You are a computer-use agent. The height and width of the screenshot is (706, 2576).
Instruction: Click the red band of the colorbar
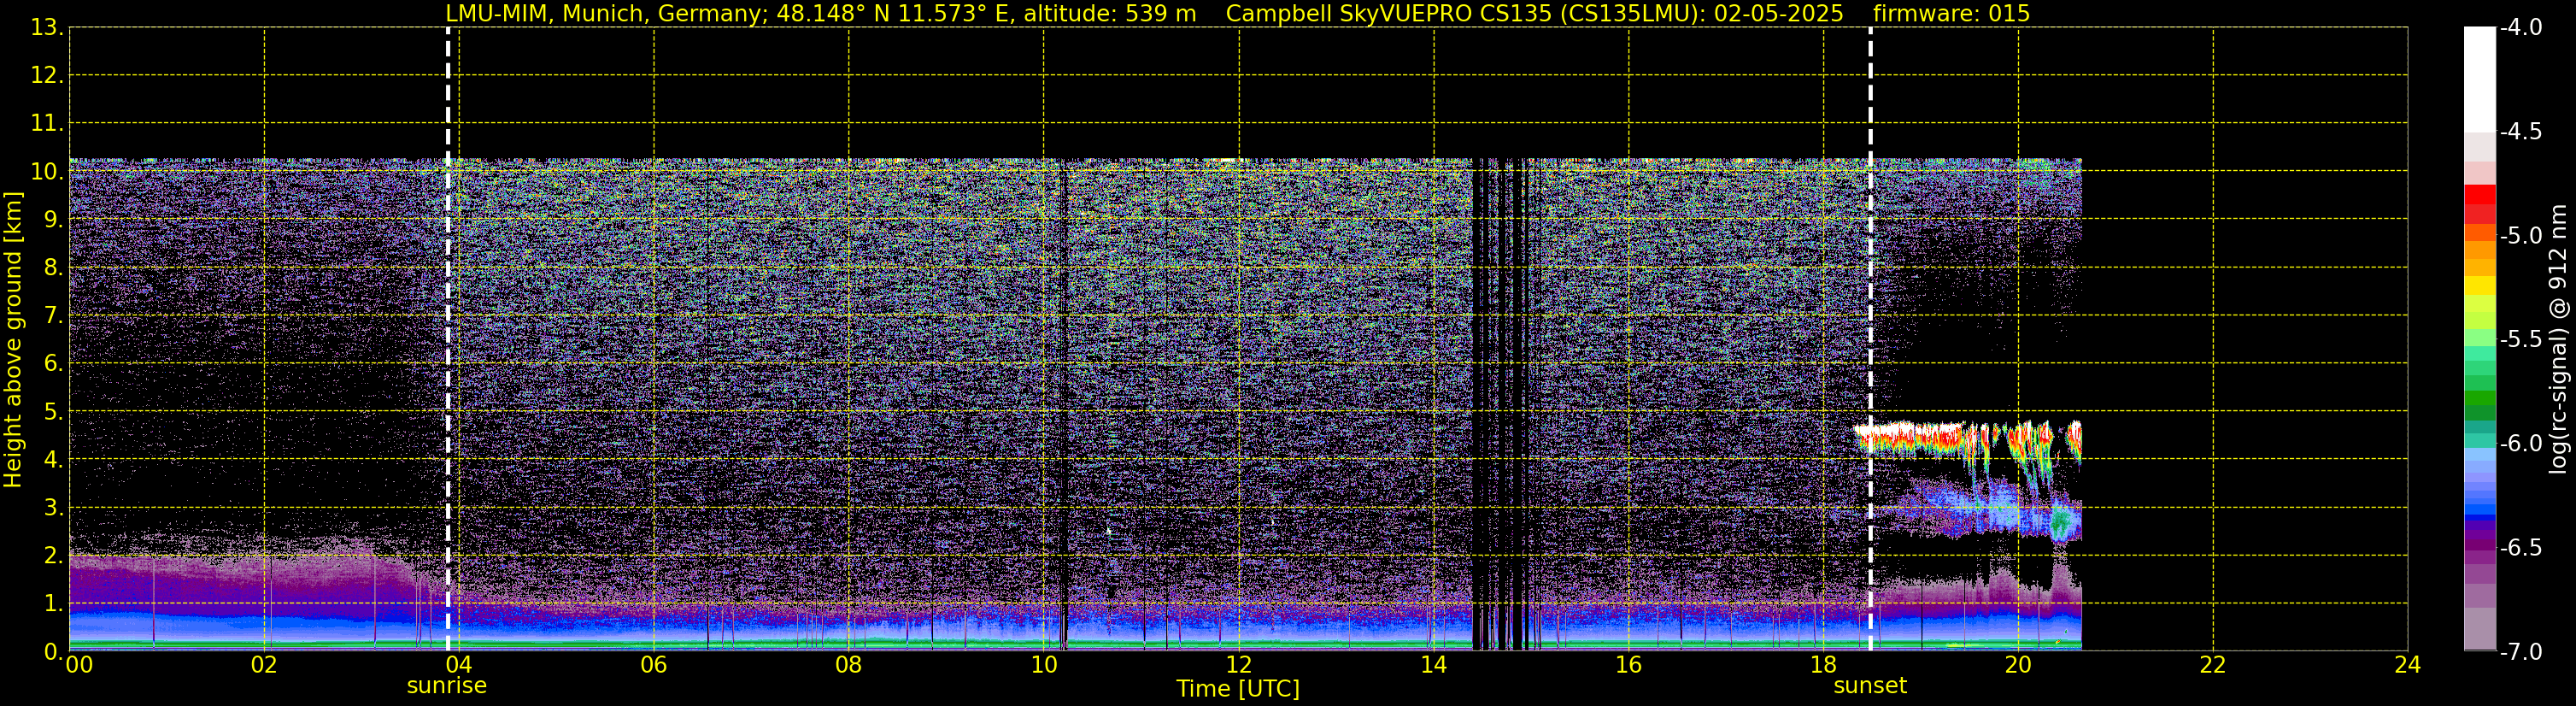tap(2479, 204)
